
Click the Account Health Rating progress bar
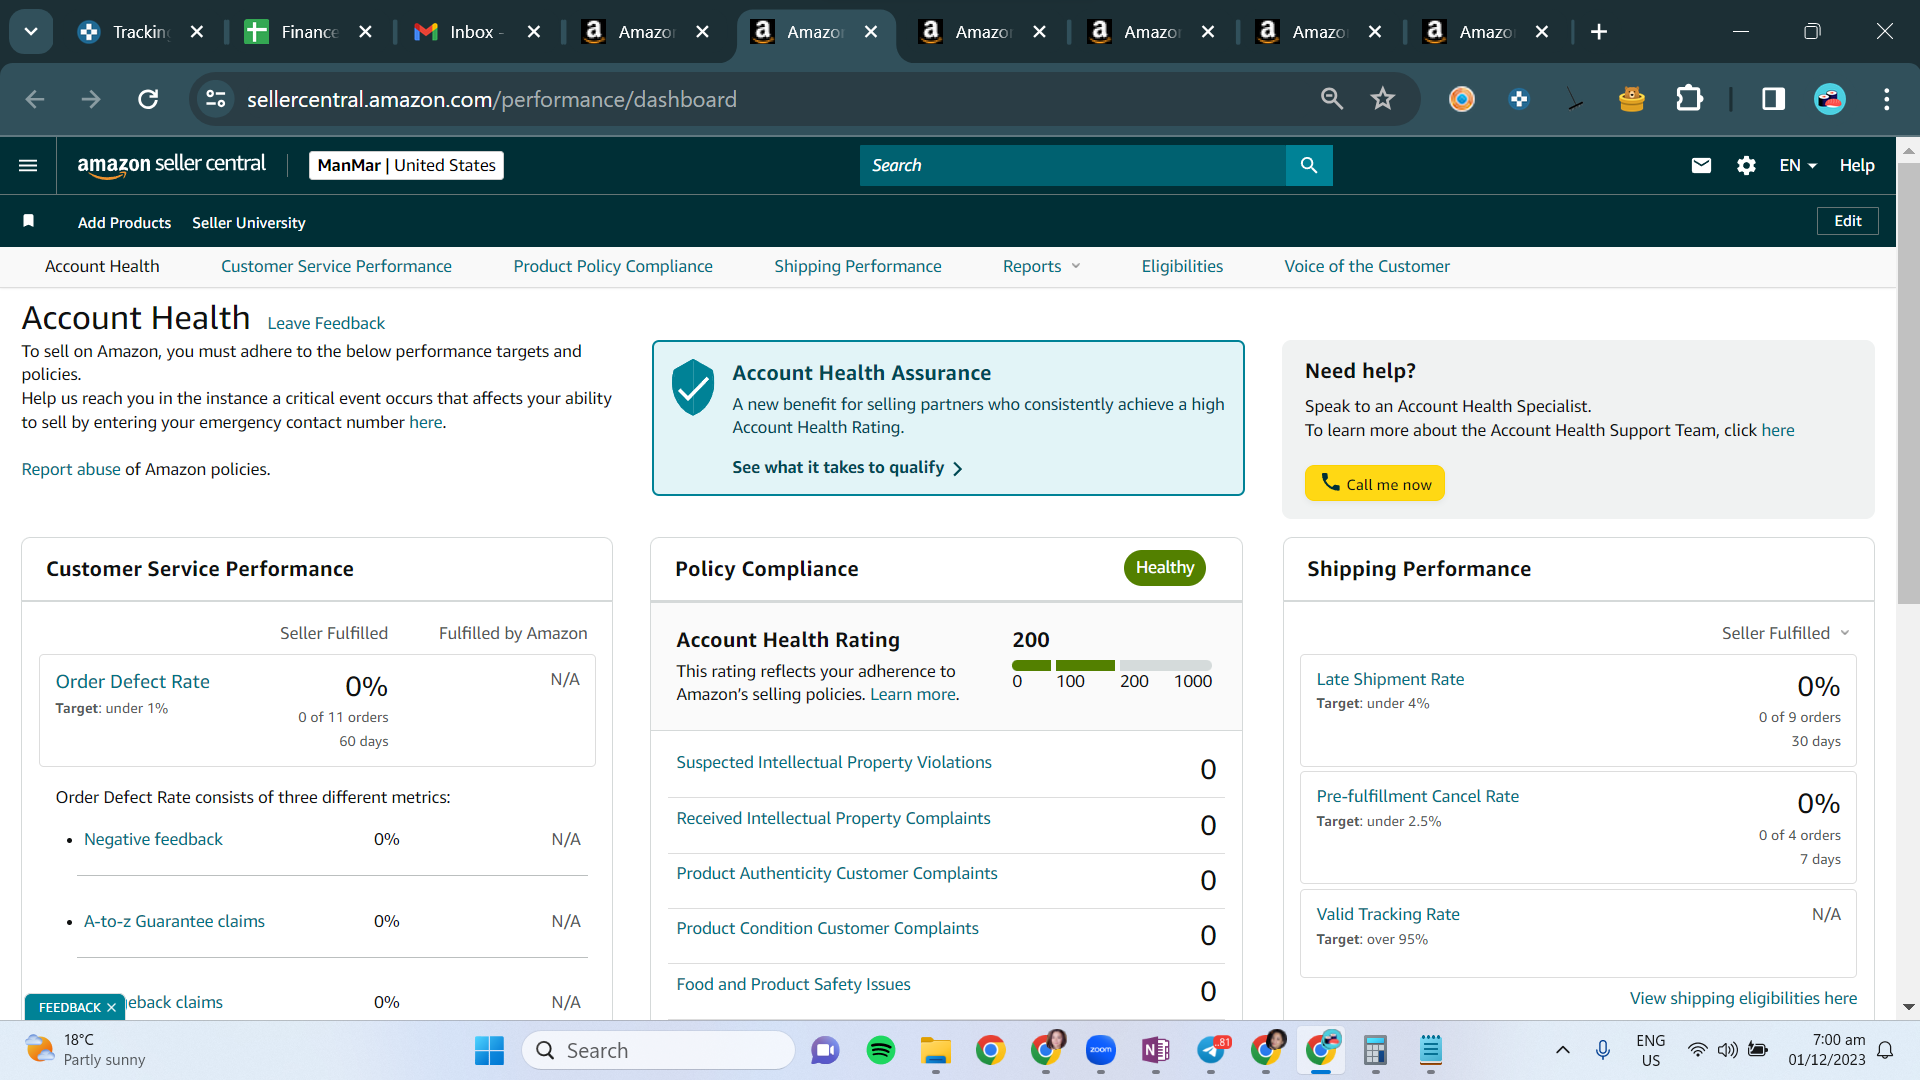1112,665
